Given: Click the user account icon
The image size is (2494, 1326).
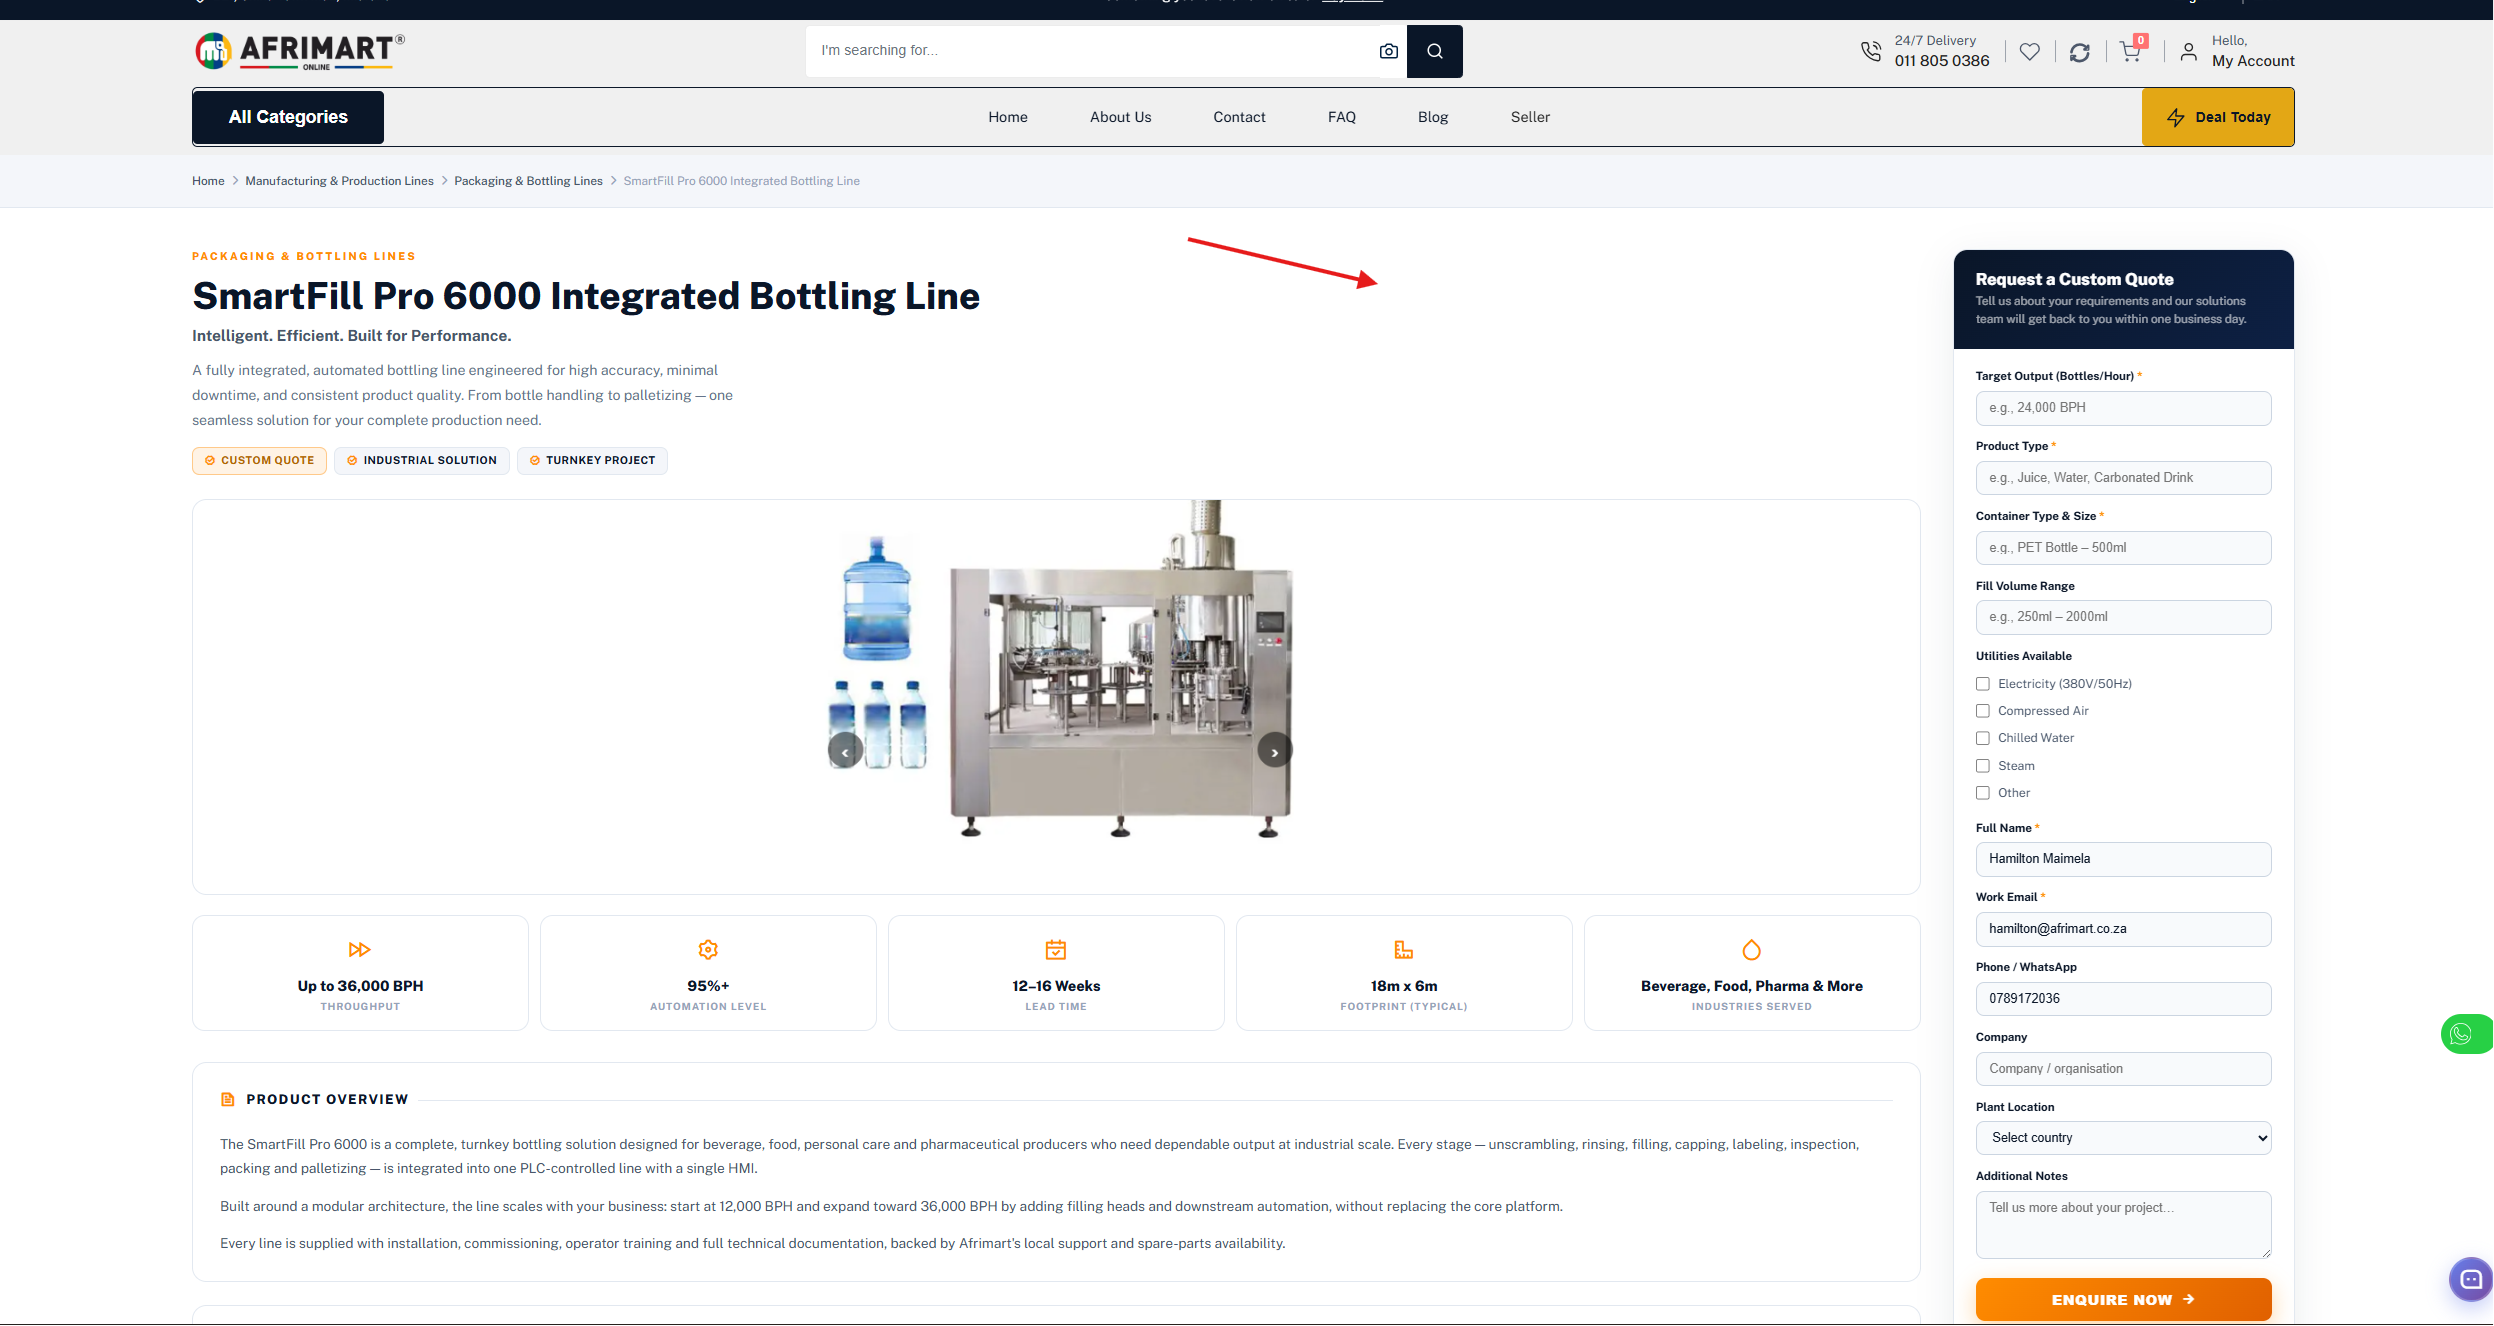Looking at the screenshot, I should [2188, 52].
